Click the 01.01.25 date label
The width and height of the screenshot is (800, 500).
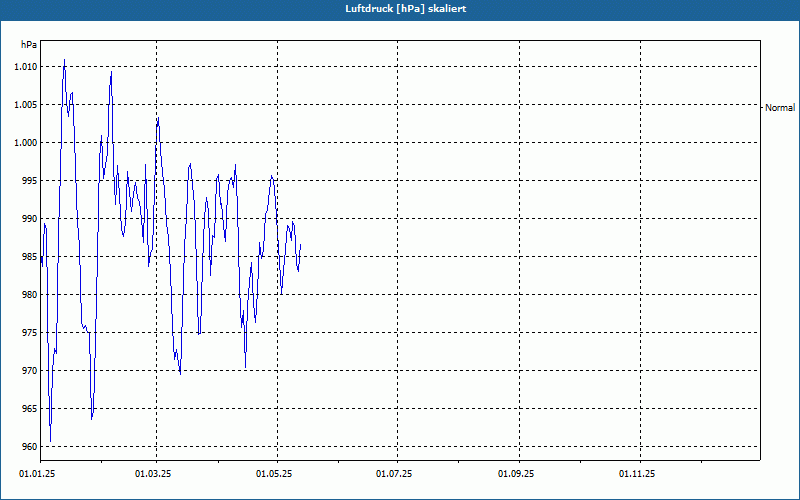click(37, 474)
